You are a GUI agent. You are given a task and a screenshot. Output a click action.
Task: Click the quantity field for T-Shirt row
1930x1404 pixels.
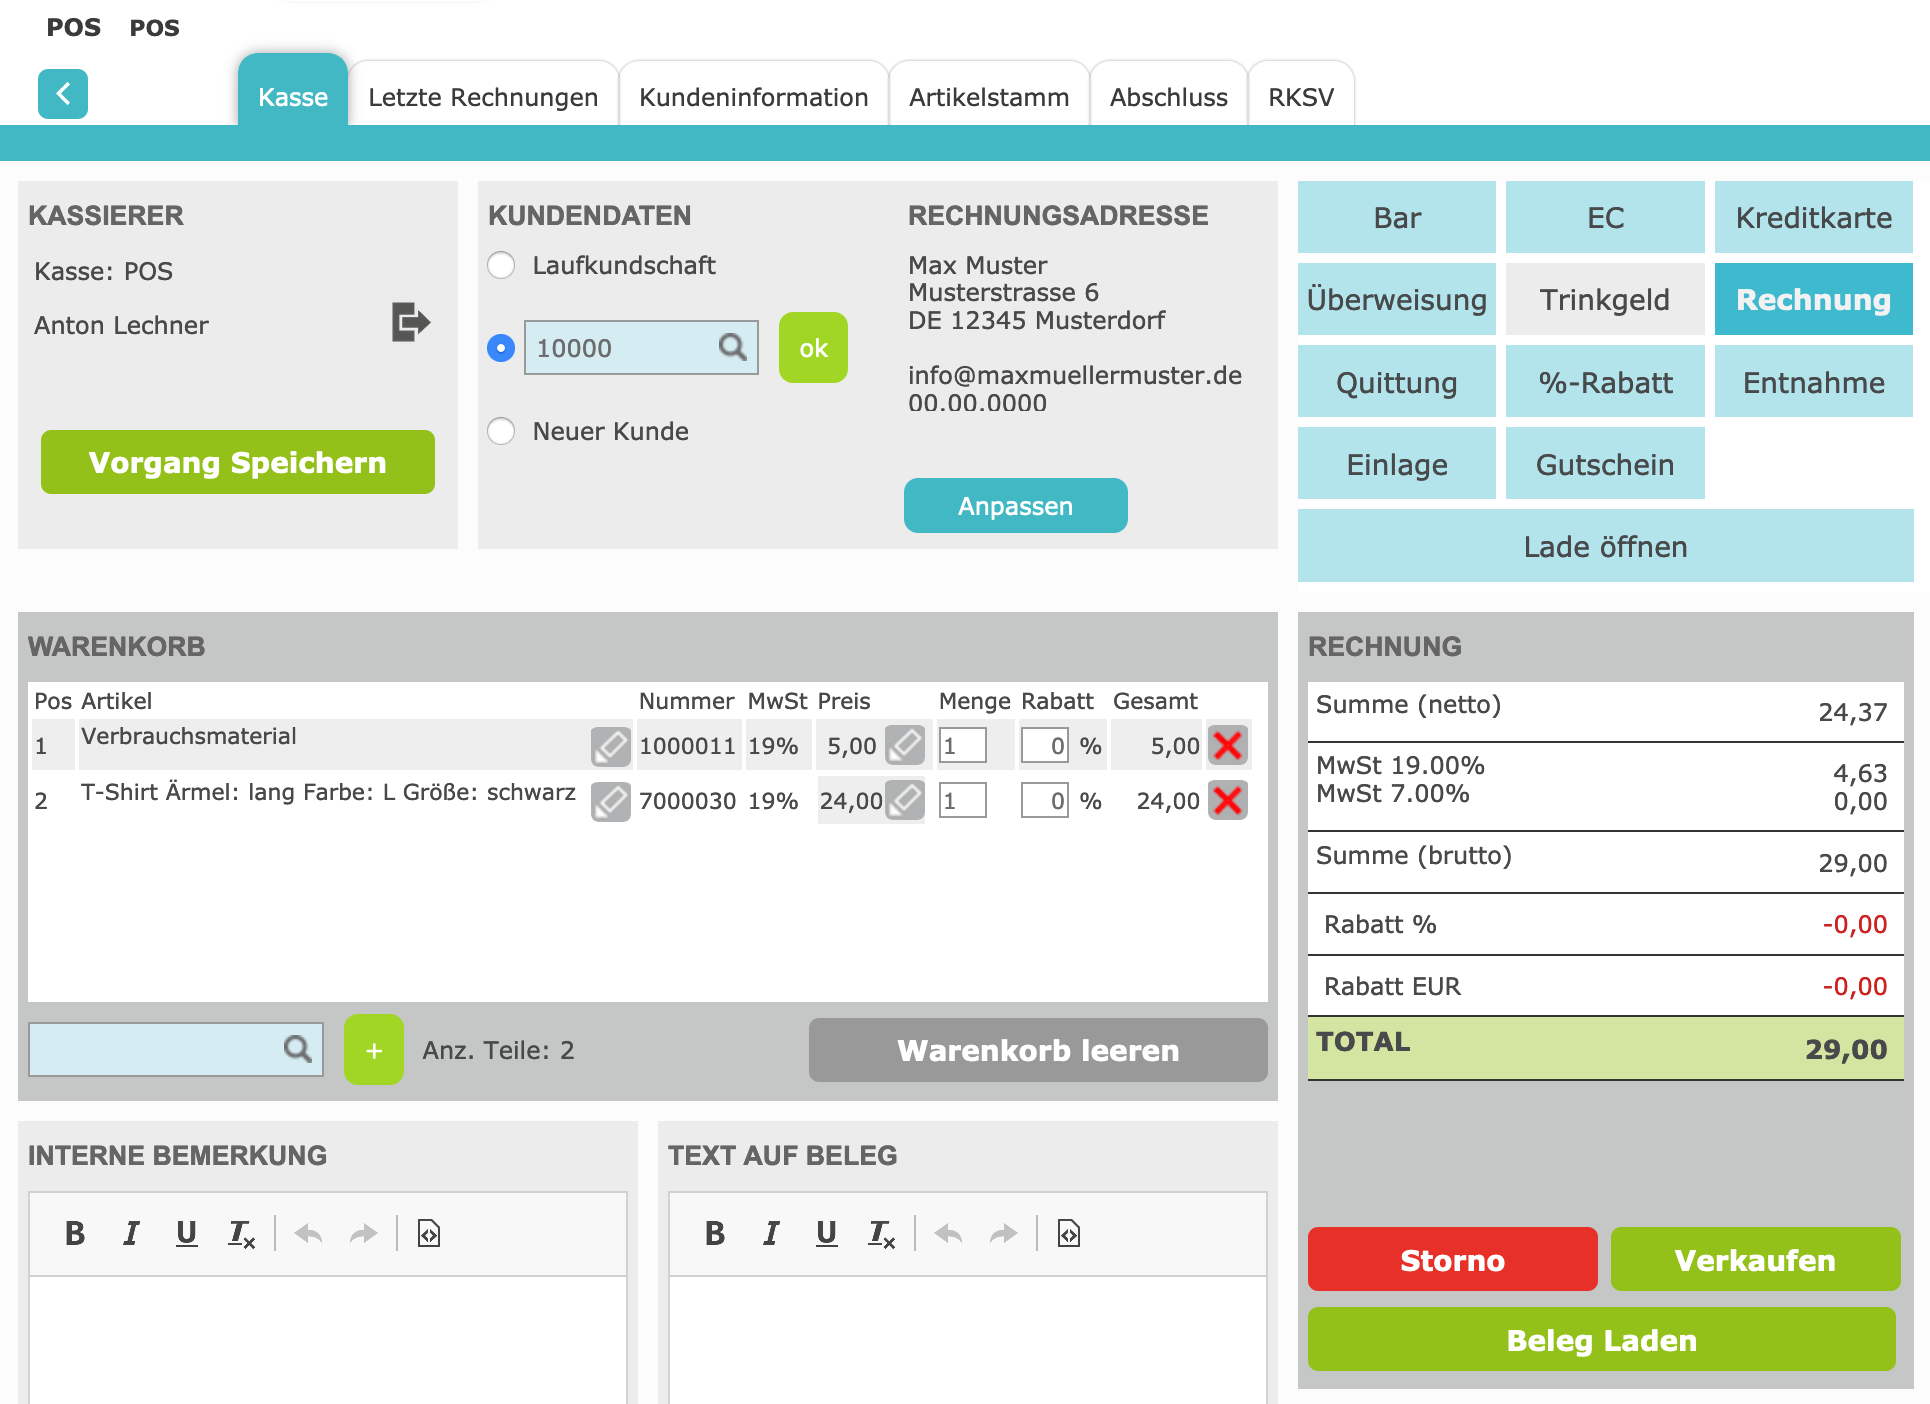pyautogui.click(x=962, y=800)
